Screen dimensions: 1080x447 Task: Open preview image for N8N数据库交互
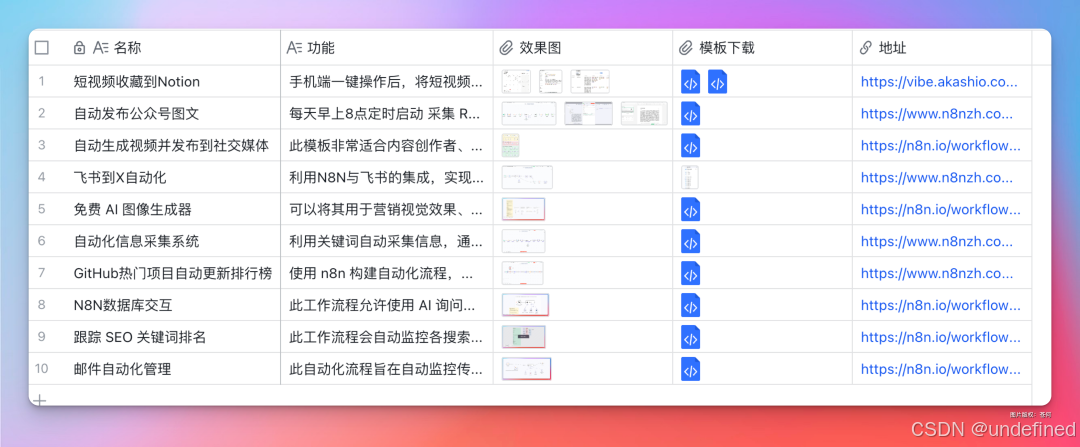[526, 305]
